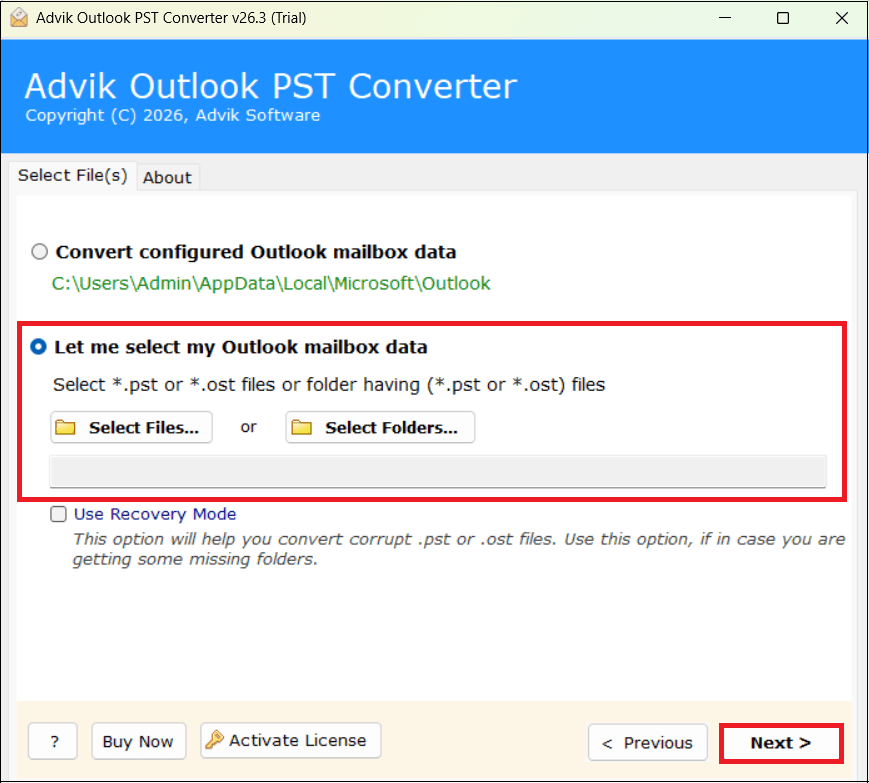Click the Advik envelope icon in title bar
869x783 pixels.
pos(18,18)
